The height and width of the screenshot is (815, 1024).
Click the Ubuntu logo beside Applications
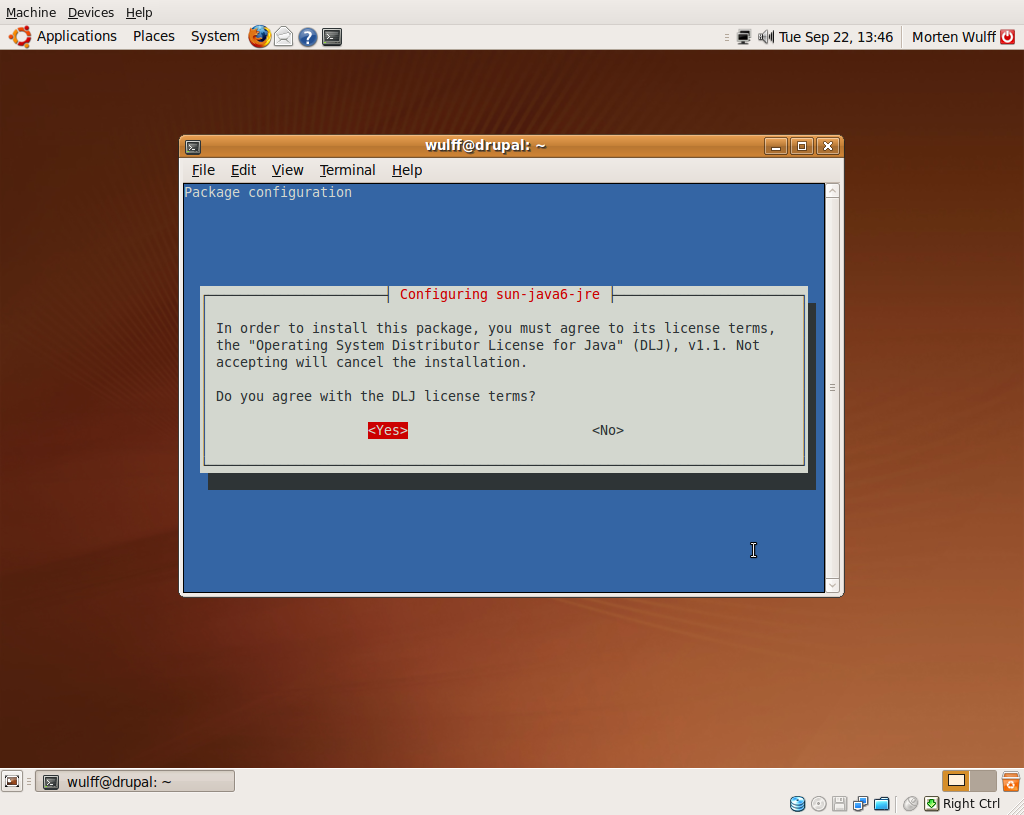tap(20, 37)
